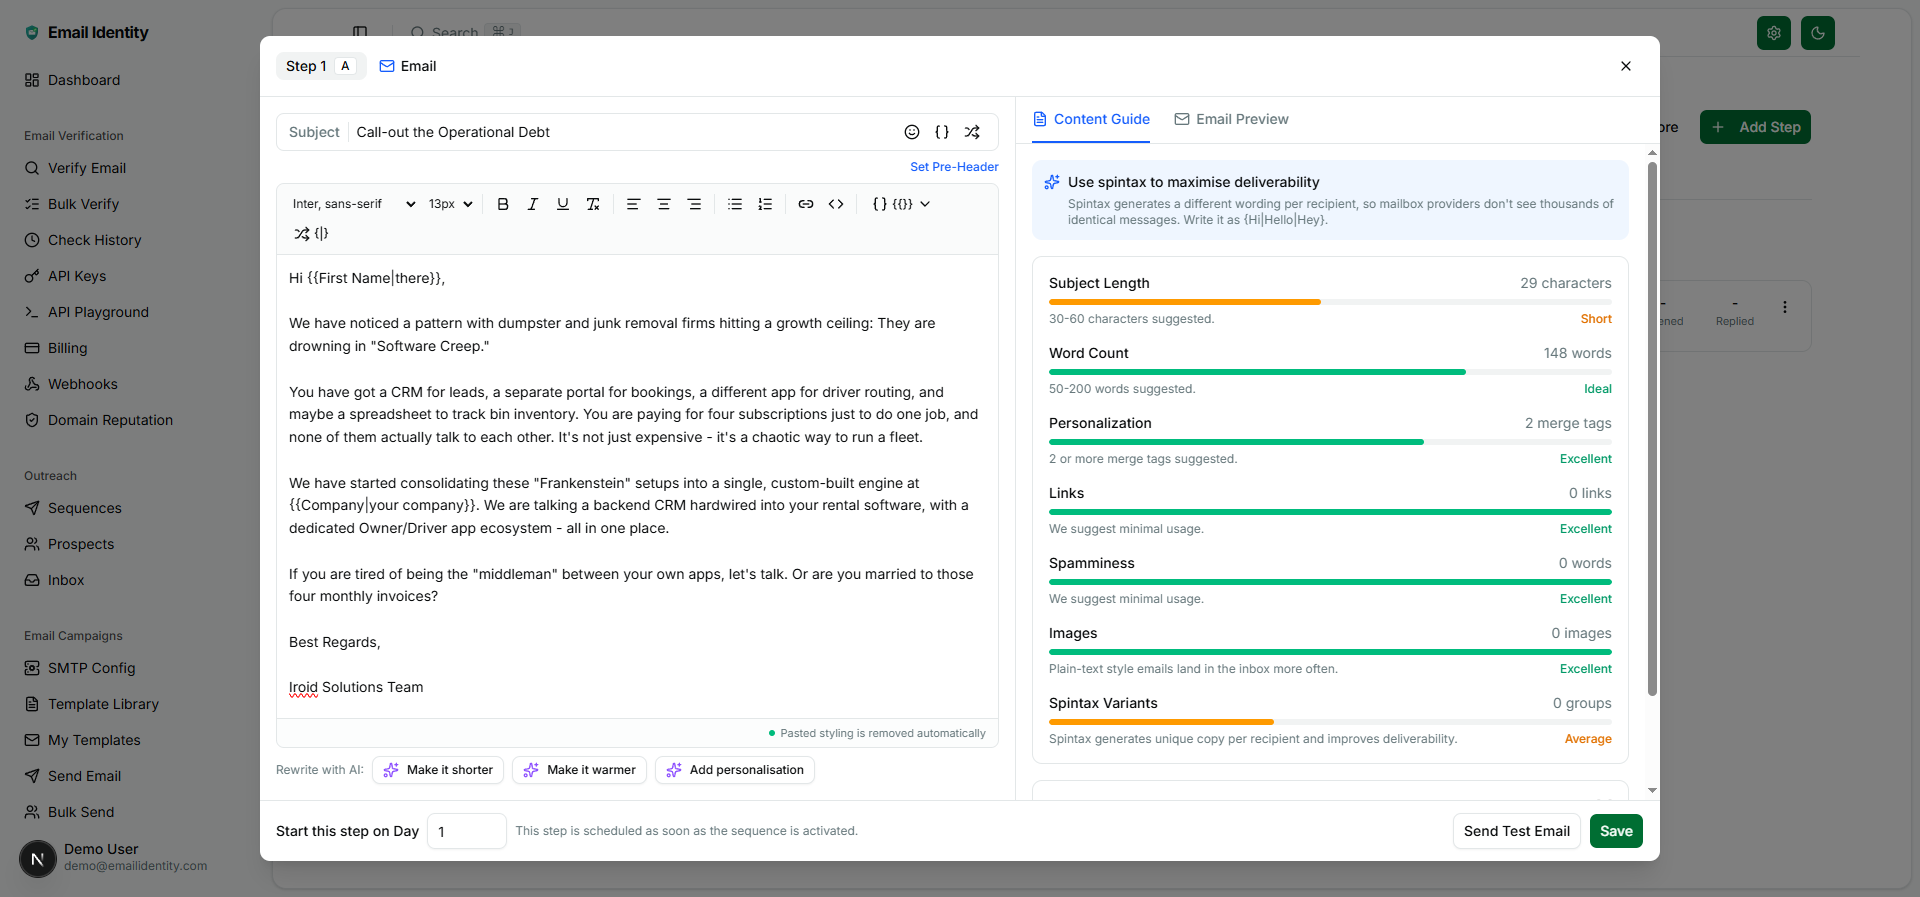Align text right
Screen dimensions: 1920x897
click(x=694, y=204)
